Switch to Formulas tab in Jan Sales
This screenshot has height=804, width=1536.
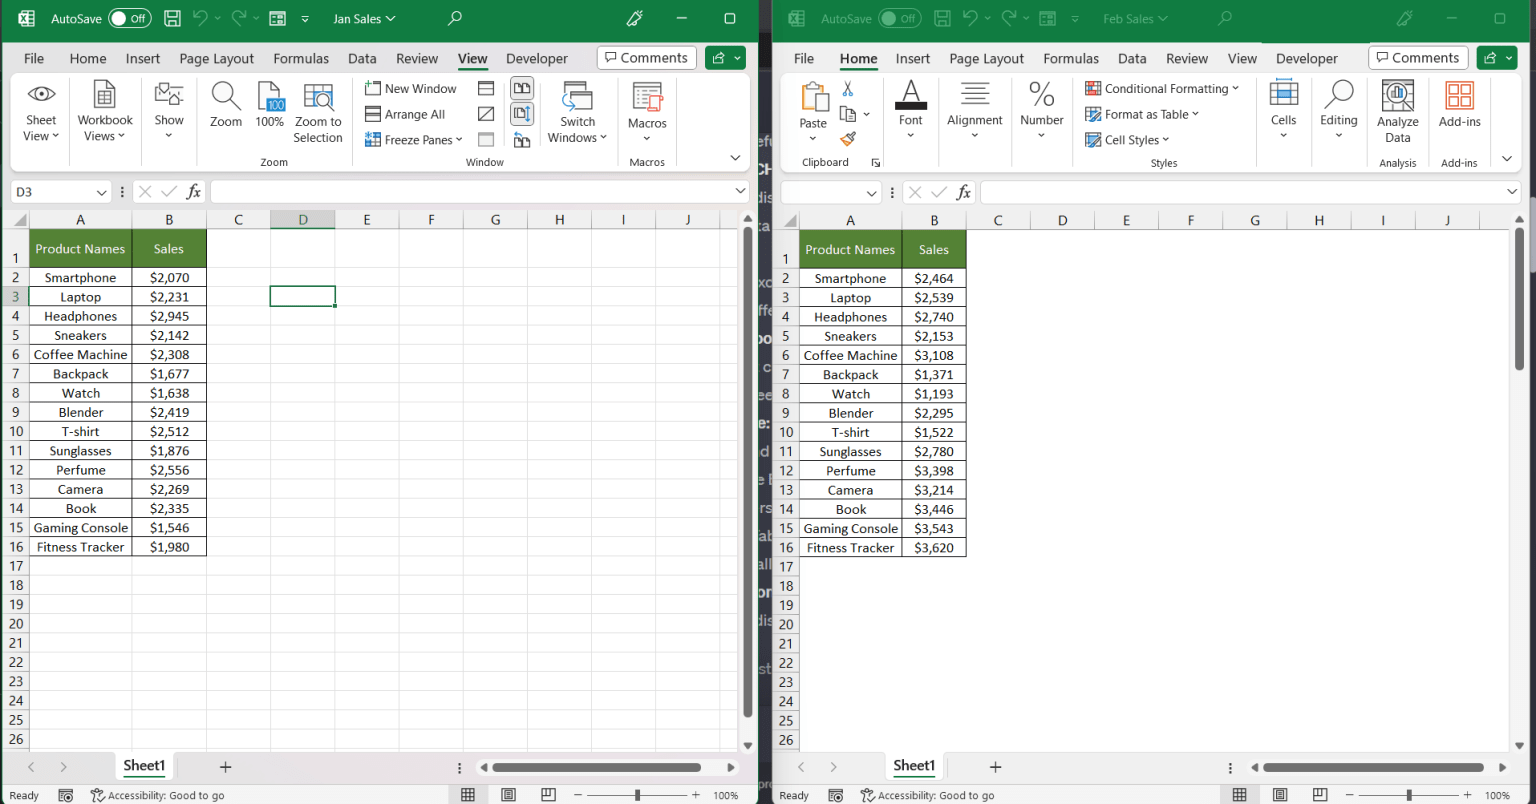[x=301, y=58]
